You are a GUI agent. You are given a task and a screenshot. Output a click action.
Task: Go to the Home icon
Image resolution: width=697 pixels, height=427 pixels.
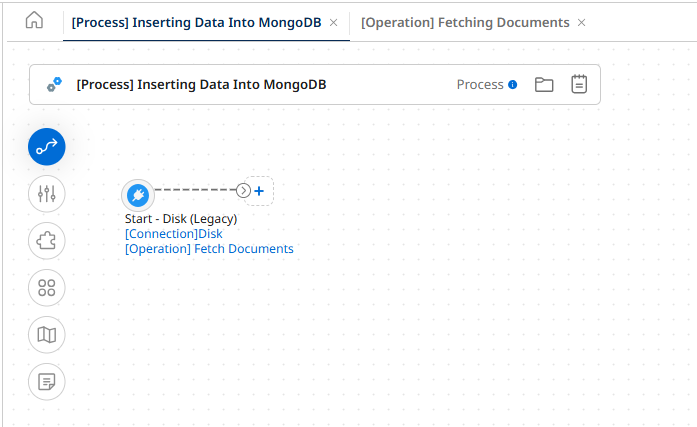click(34, 21)
